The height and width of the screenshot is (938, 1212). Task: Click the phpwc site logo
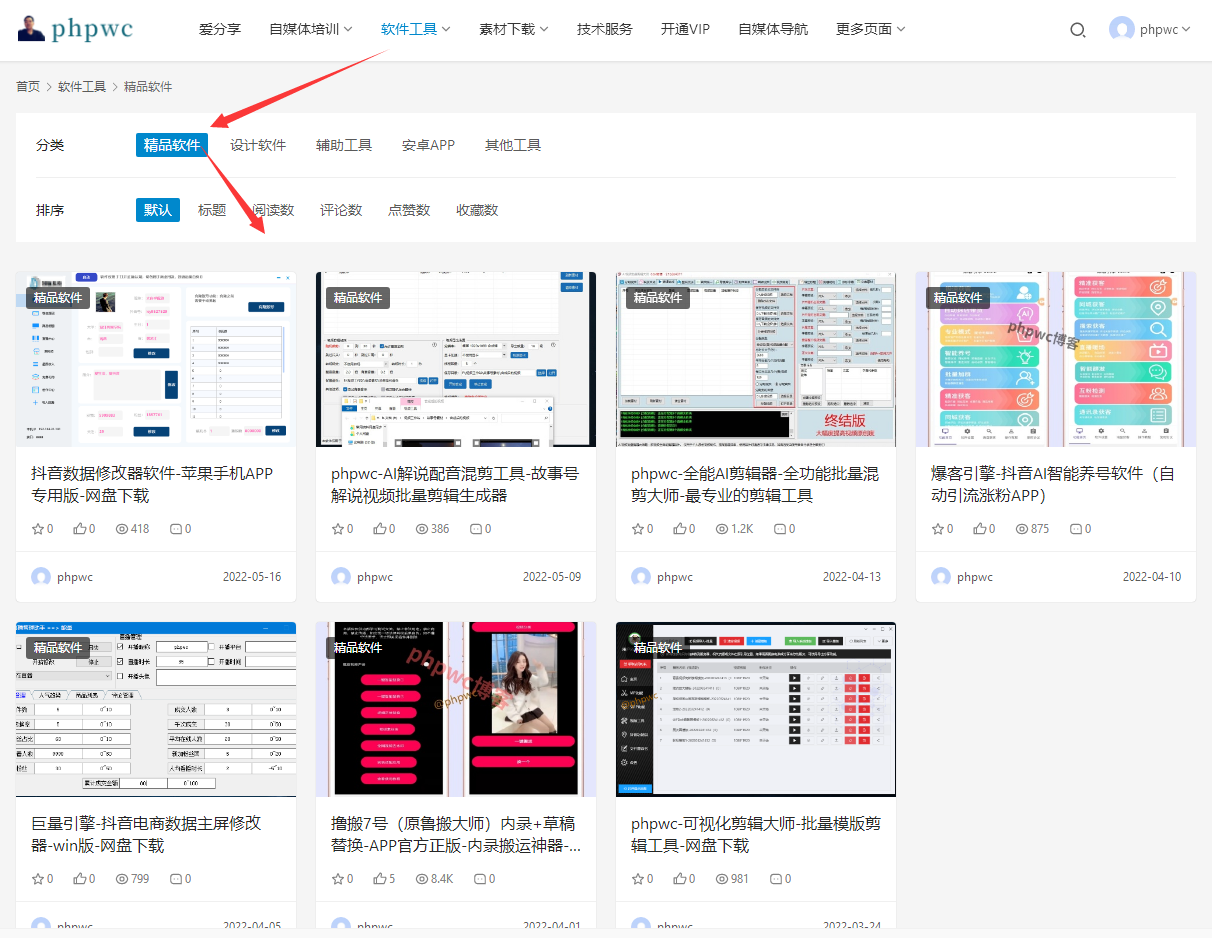pos(76,28)
